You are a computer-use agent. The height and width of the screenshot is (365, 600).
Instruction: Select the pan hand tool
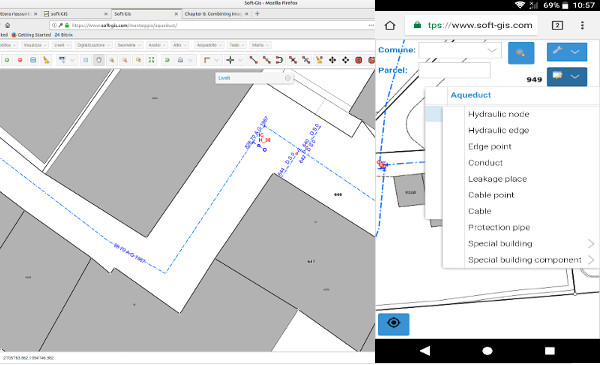pos(99,60)
